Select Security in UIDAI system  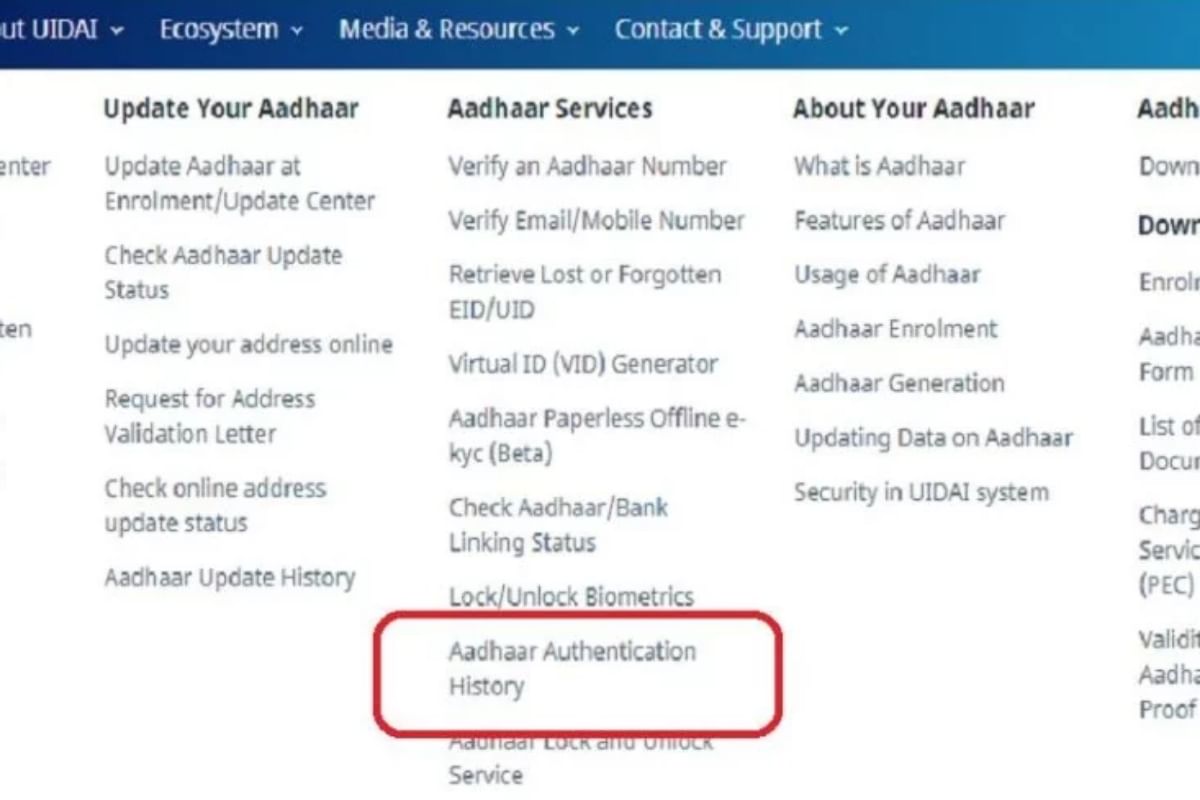point(921,491)
